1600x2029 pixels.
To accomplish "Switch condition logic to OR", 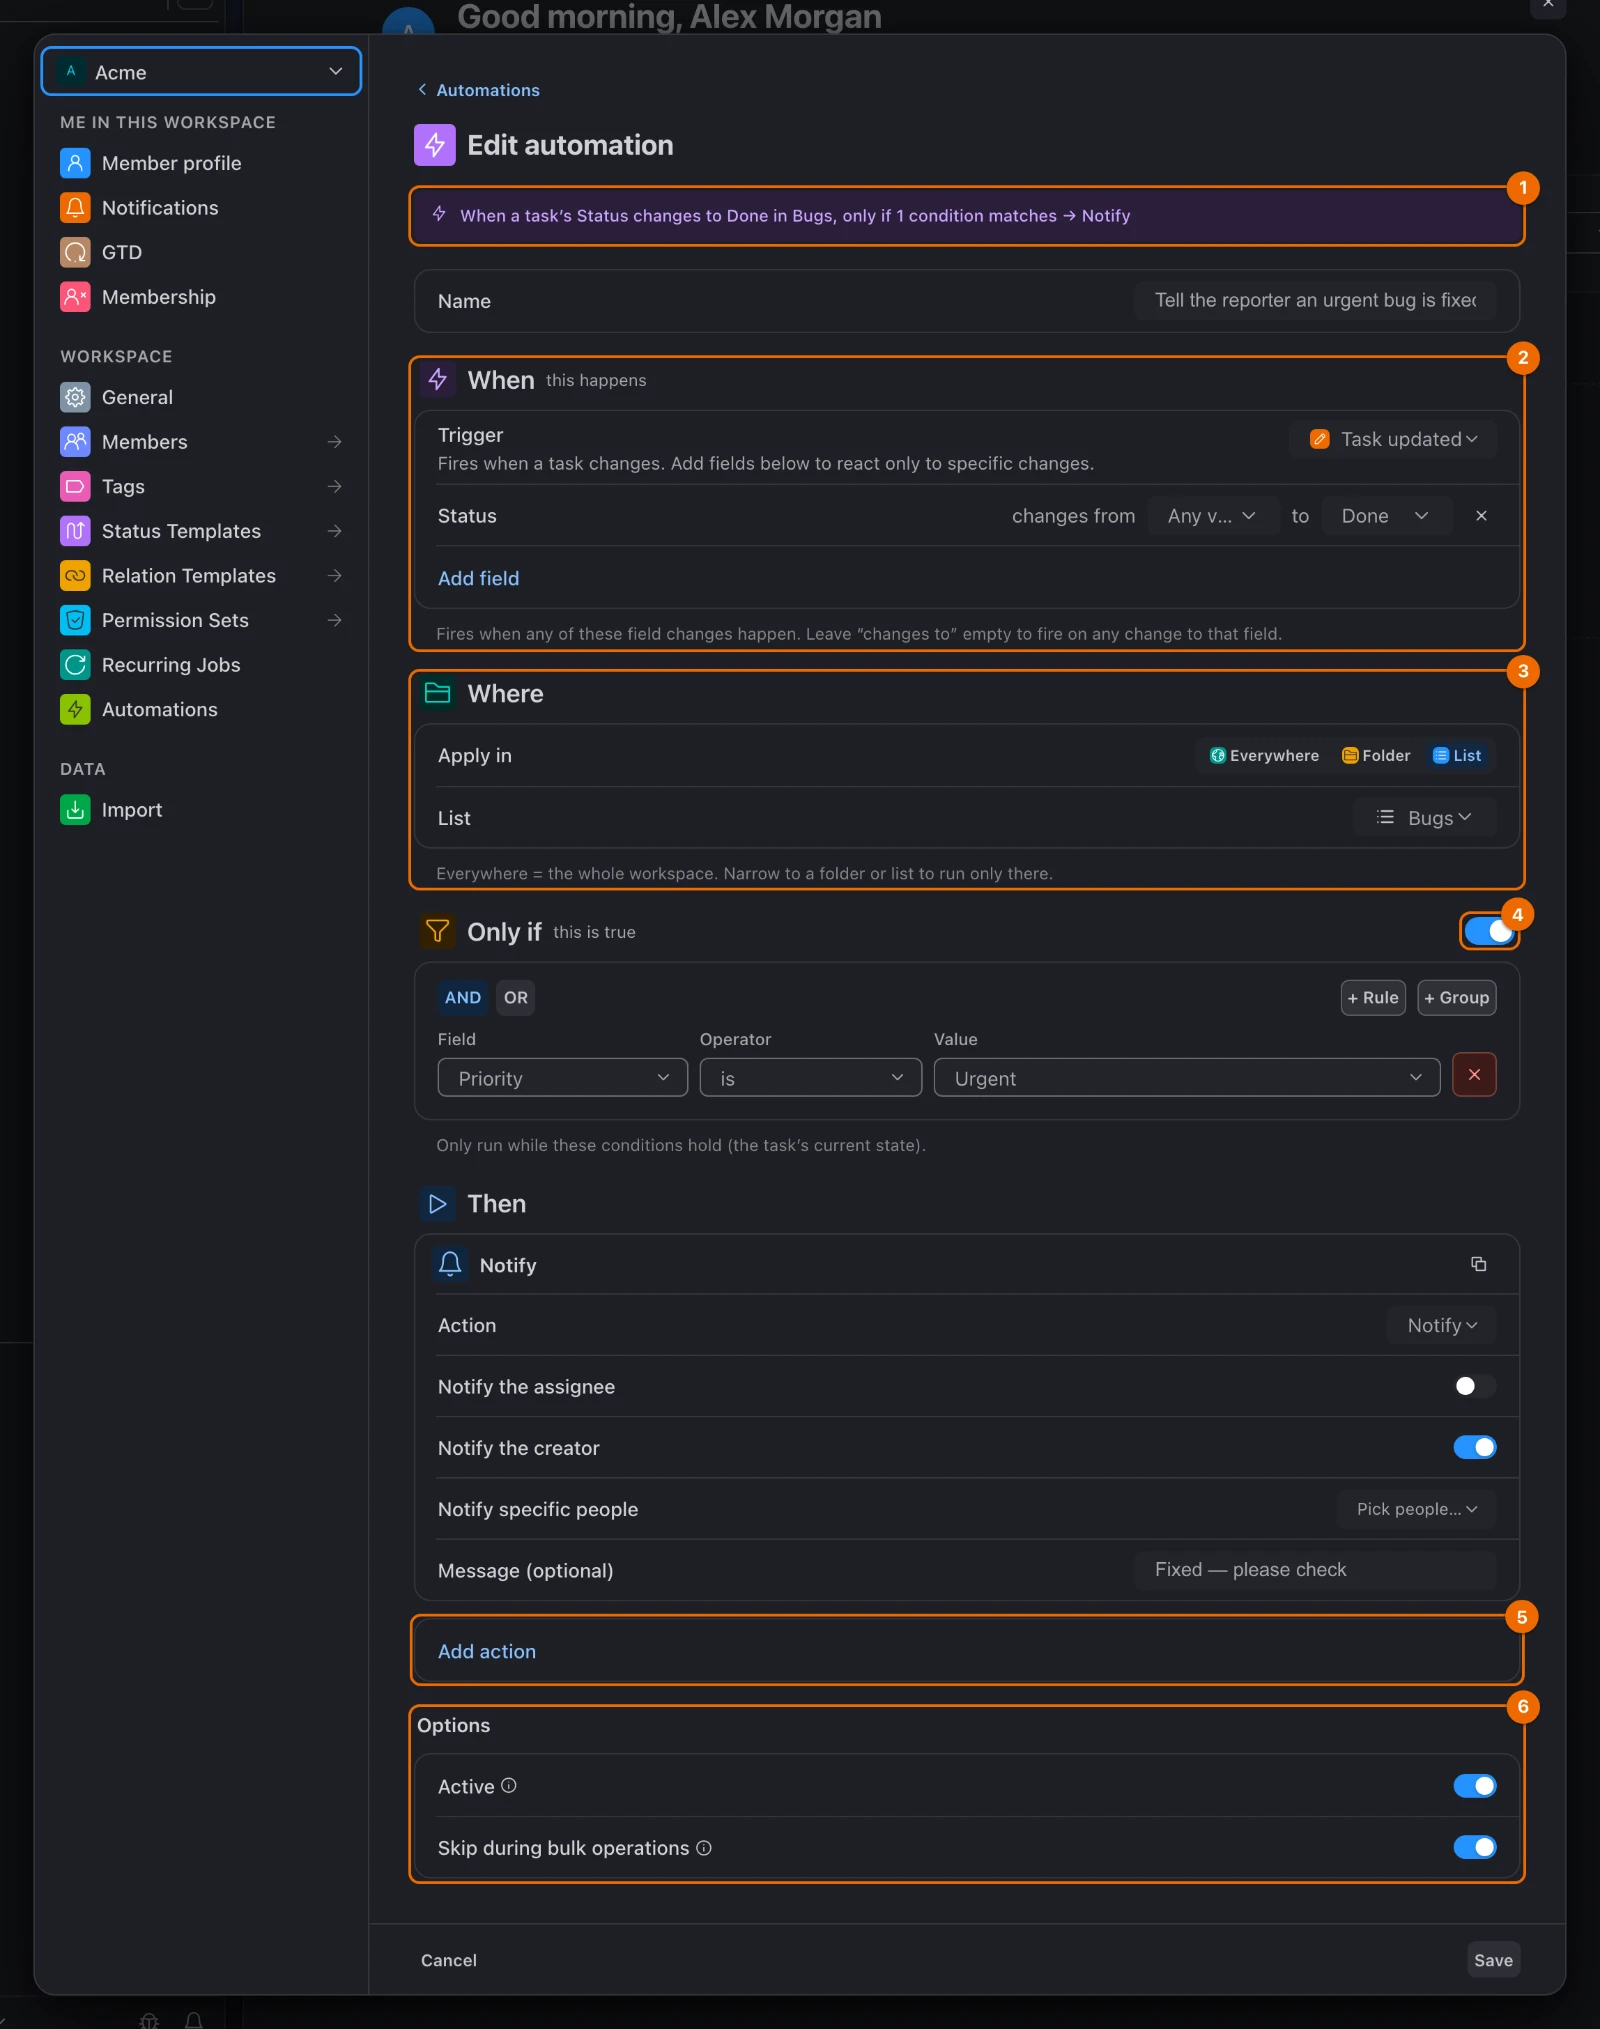I will tap(515, 997).
